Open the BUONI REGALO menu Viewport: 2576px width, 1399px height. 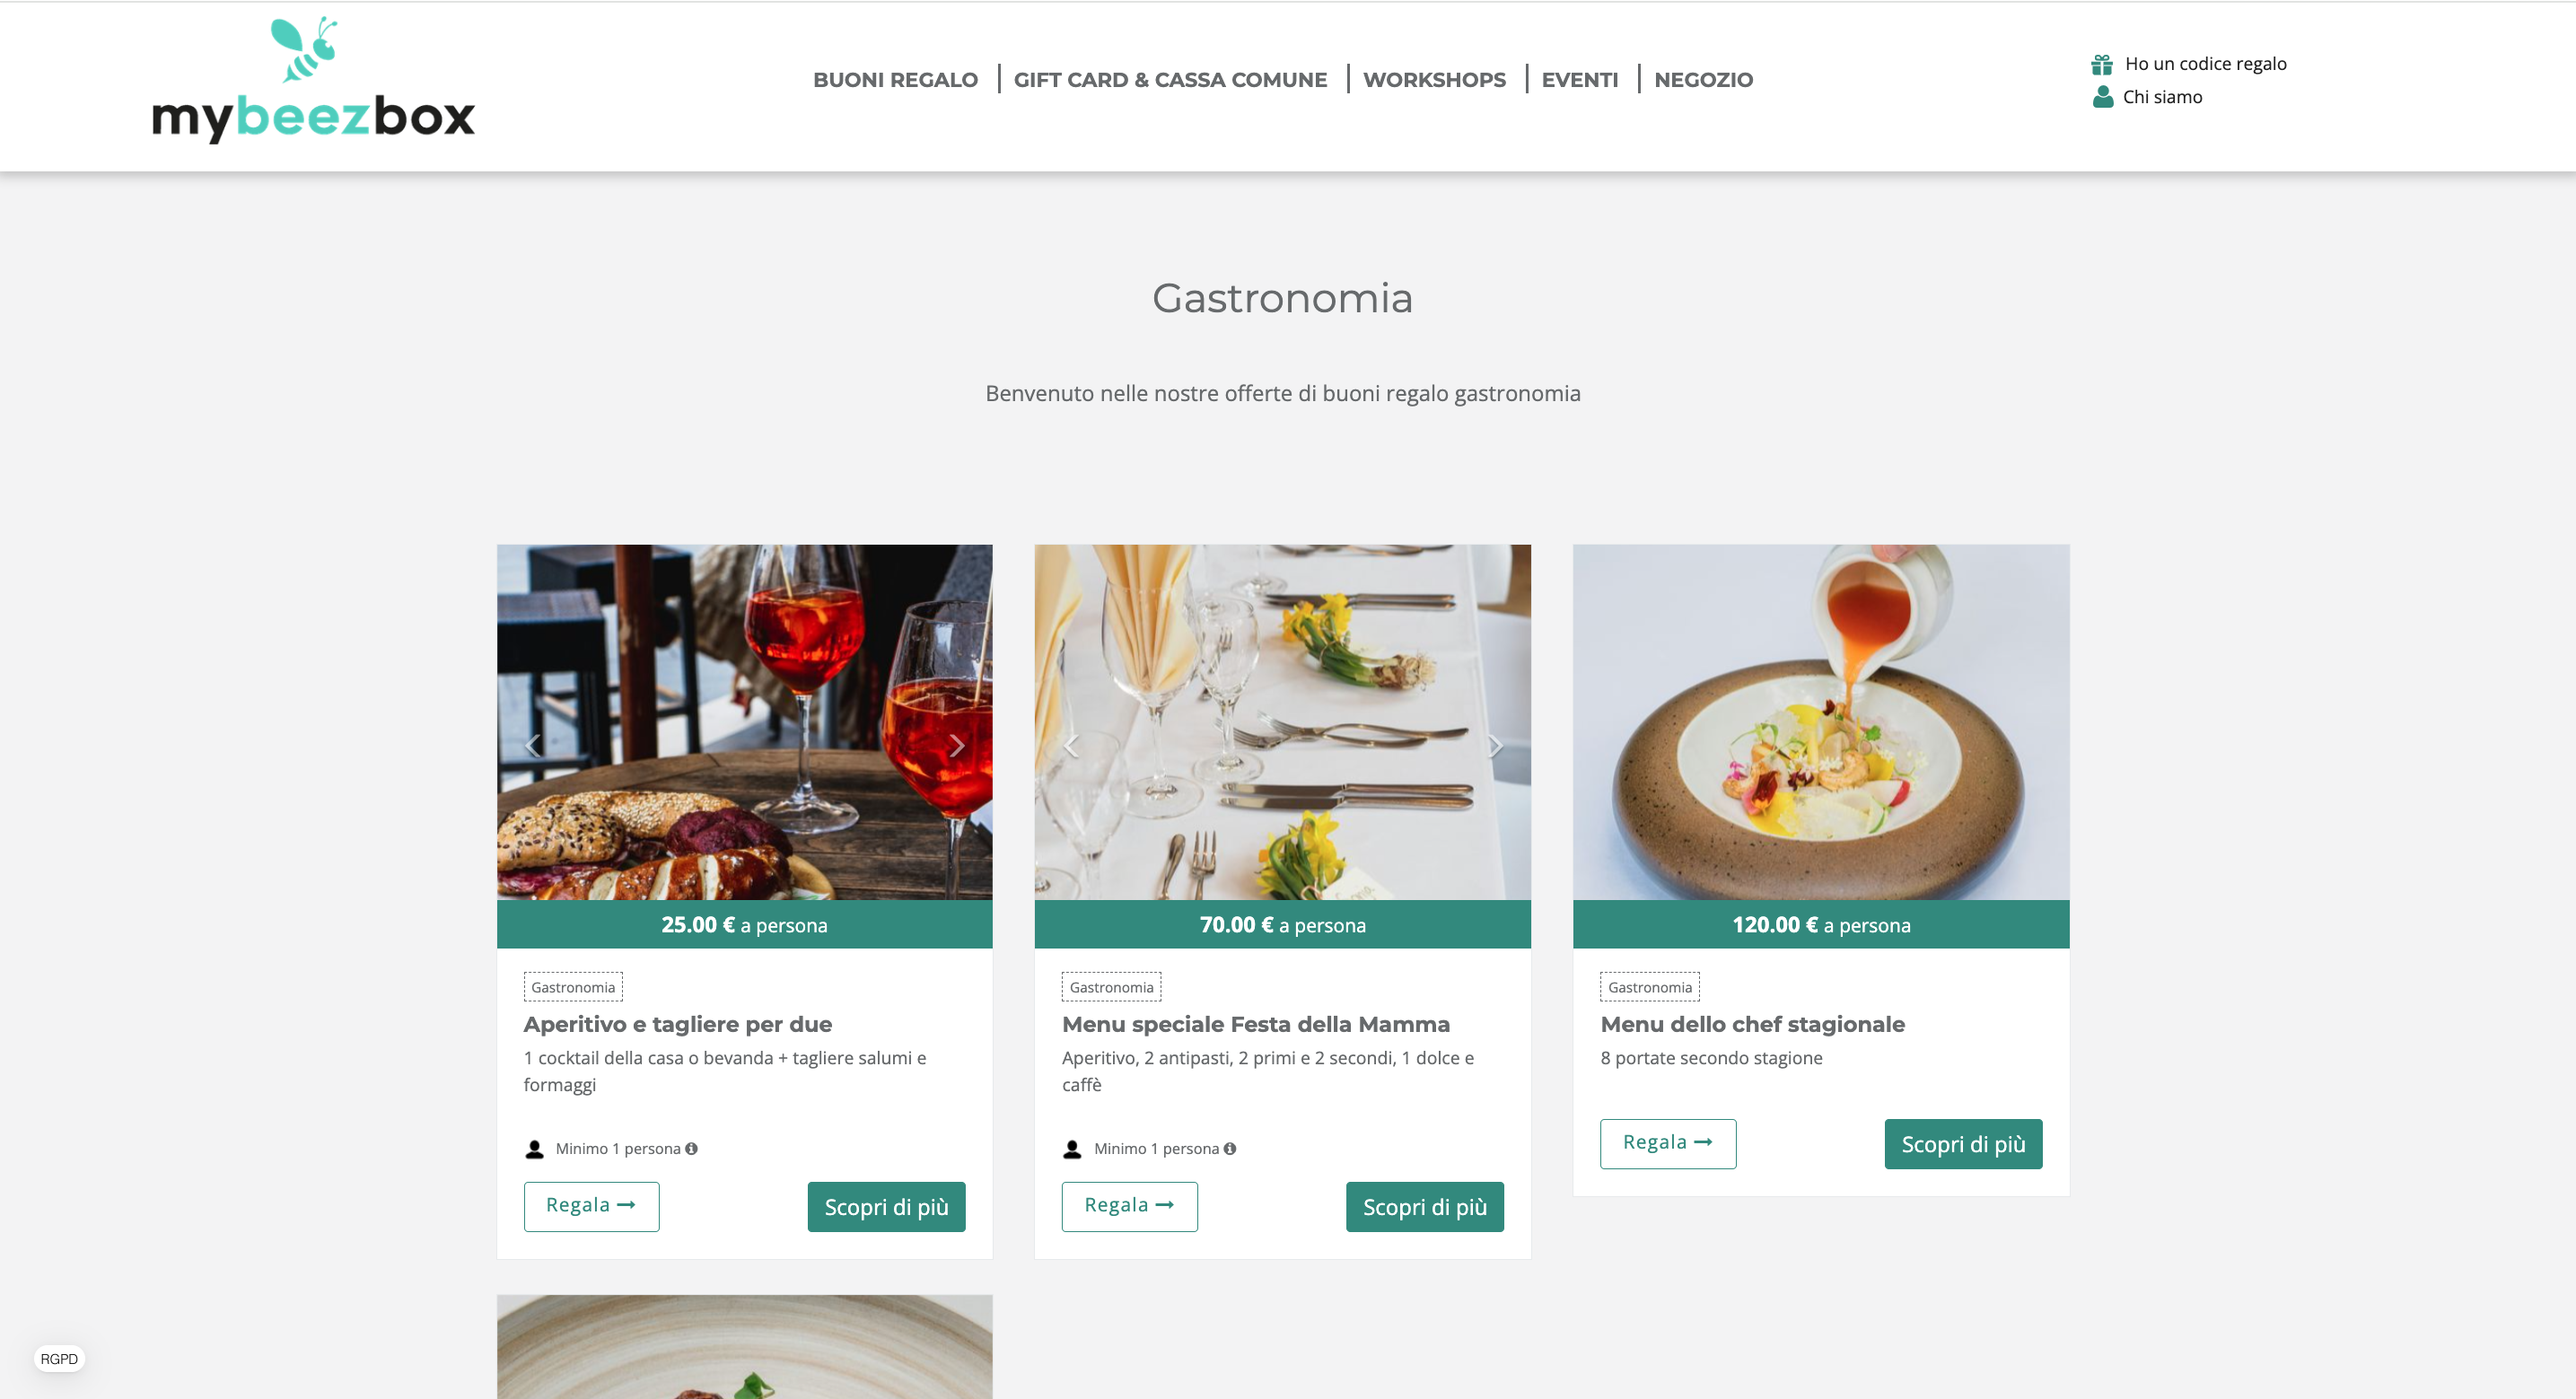895,80
